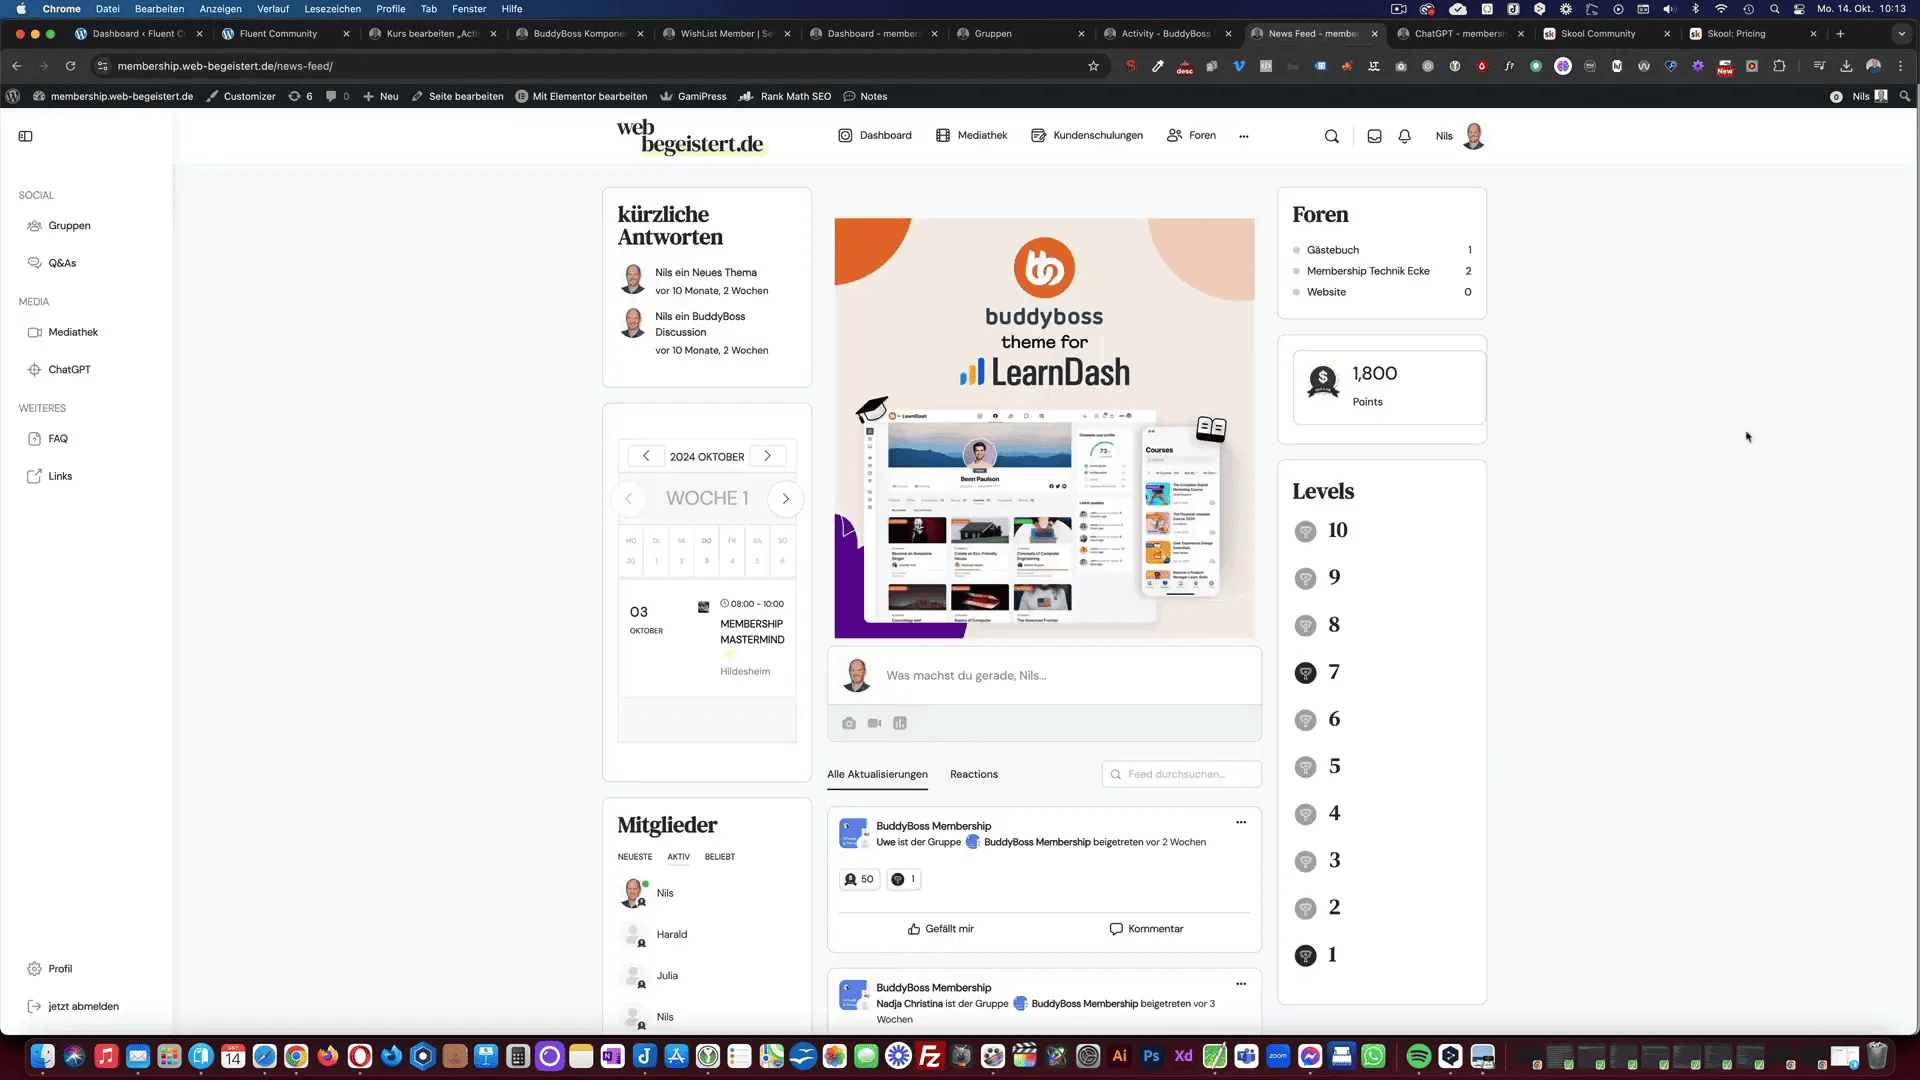This screenshot has height=1080, width=1920.
Task: Add a poll with chart icon
Action: point(900,723)
